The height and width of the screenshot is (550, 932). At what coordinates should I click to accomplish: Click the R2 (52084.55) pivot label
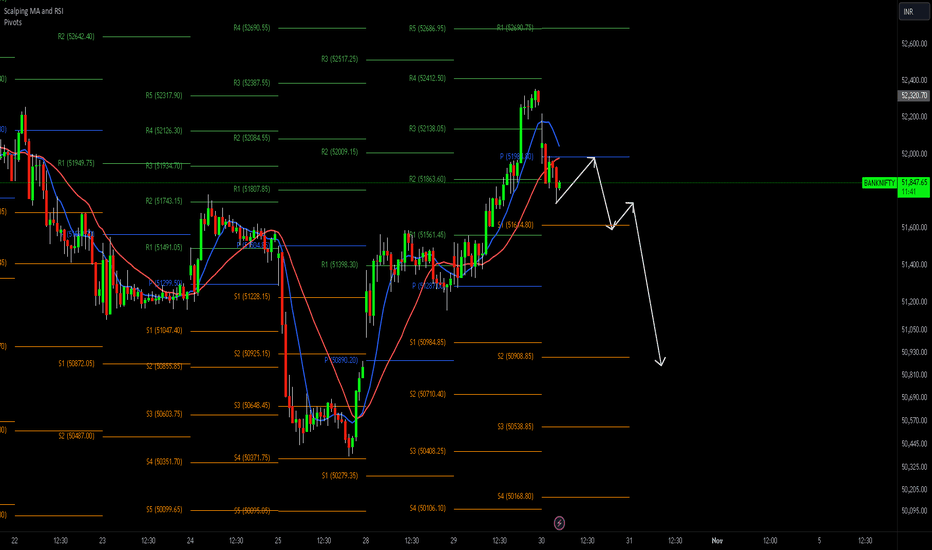click(x=252, y=138)
